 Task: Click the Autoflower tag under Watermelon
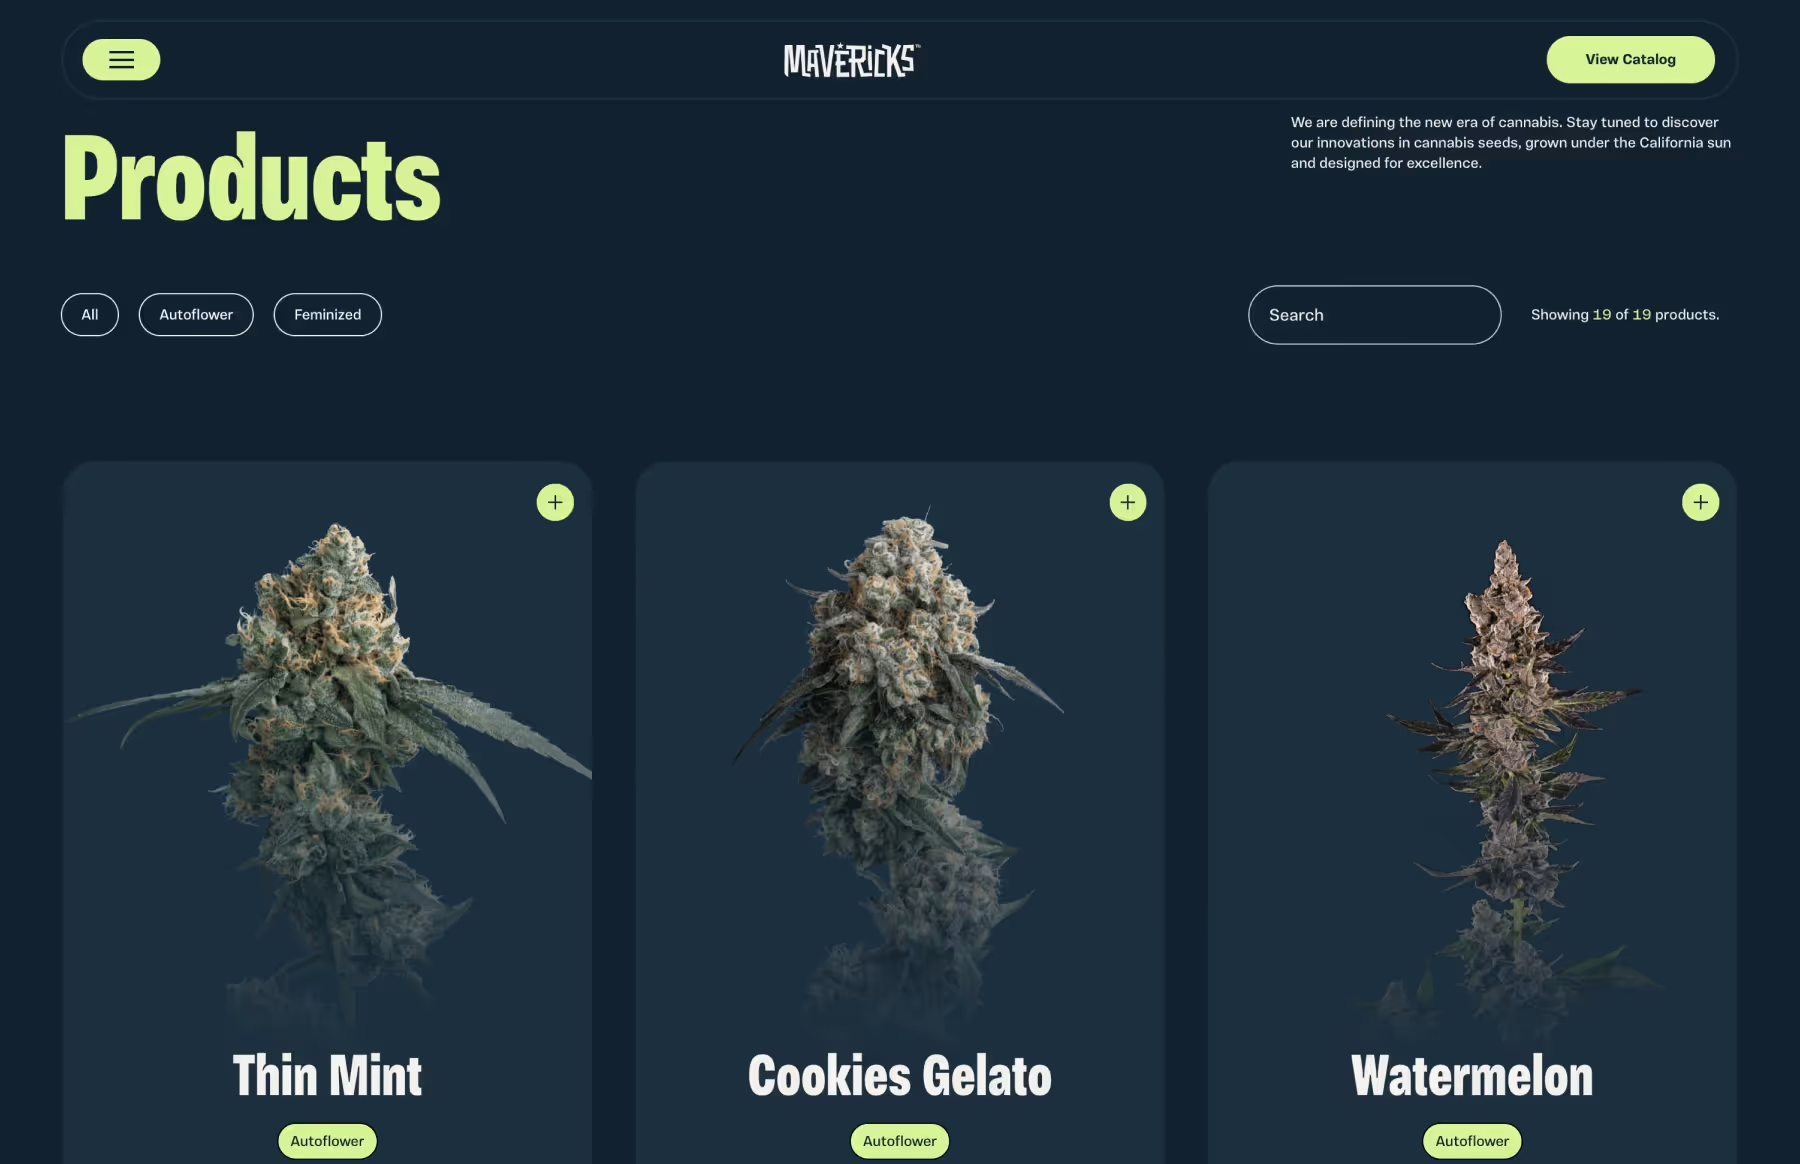point(1472,1141)
